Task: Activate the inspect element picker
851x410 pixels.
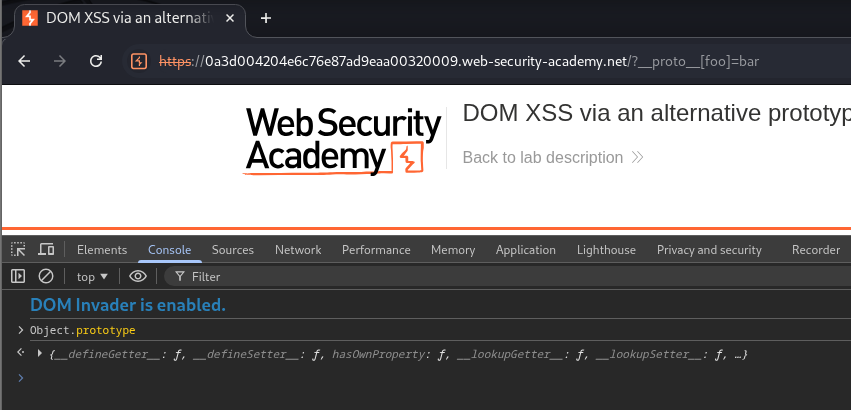Action: [x=18, y=250]
